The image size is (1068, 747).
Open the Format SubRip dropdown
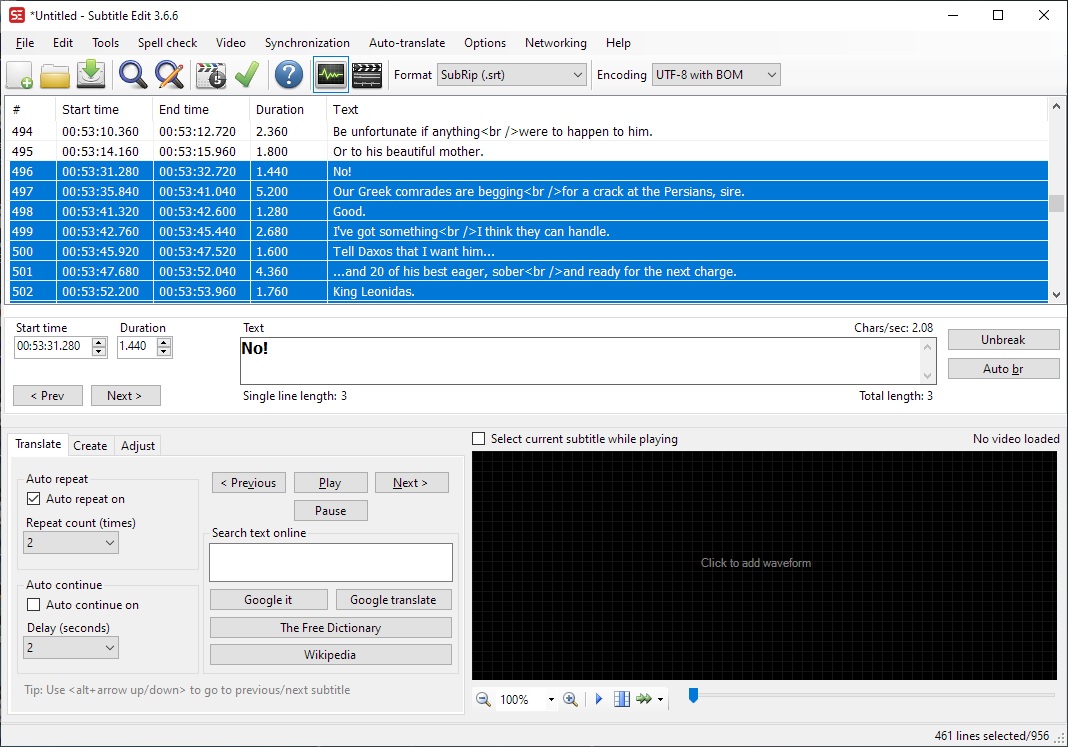(x=511, y=75)
